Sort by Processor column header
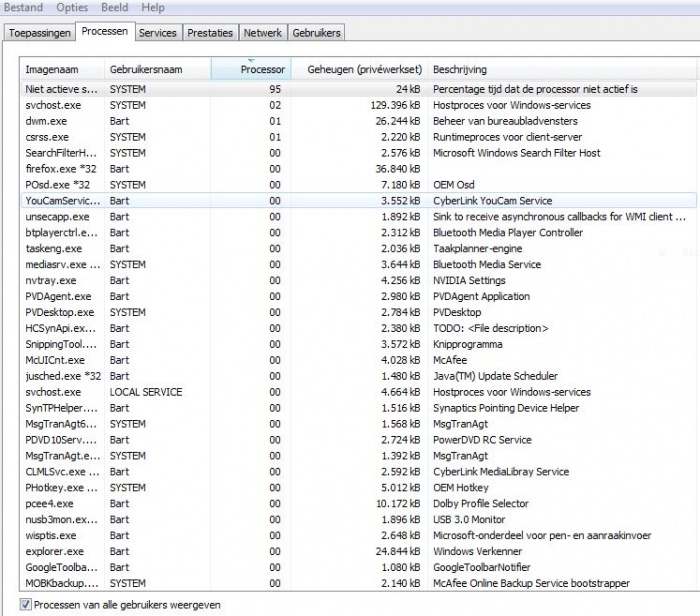The height and width of the screenshot is (616, 700). point(251,70)
